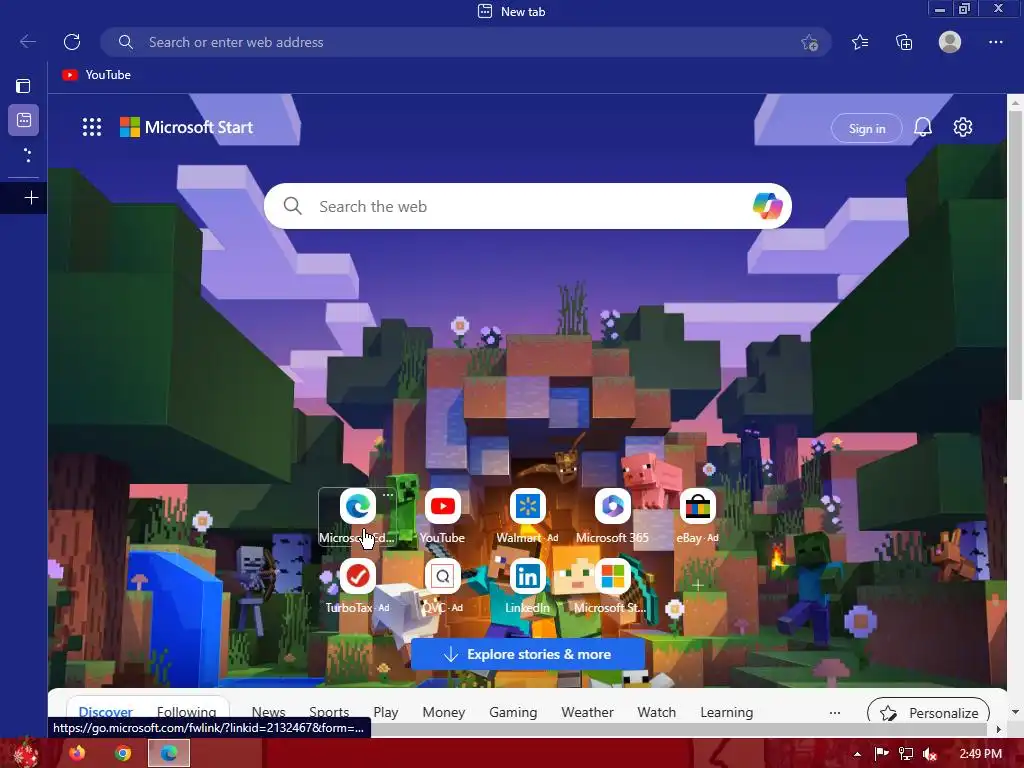Open the network tray icon

pos(906,754)
